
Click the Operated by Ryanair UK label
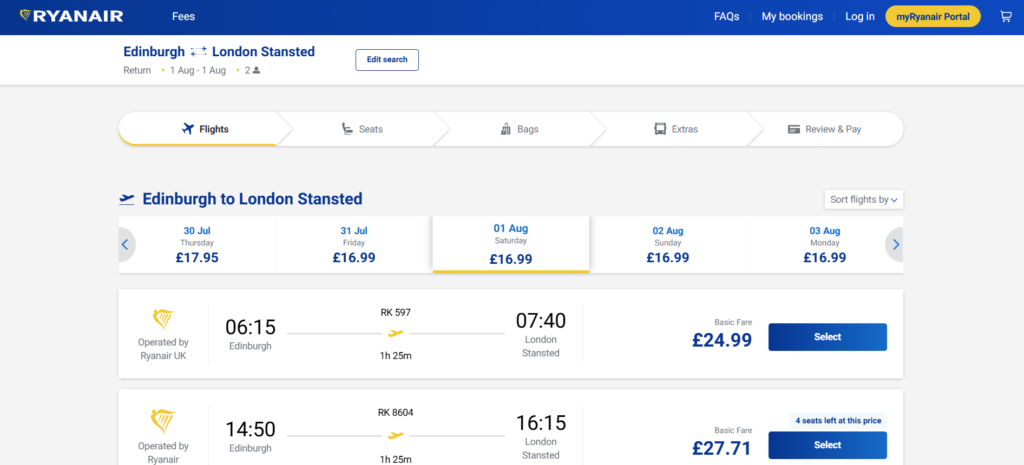click(163, 349)
